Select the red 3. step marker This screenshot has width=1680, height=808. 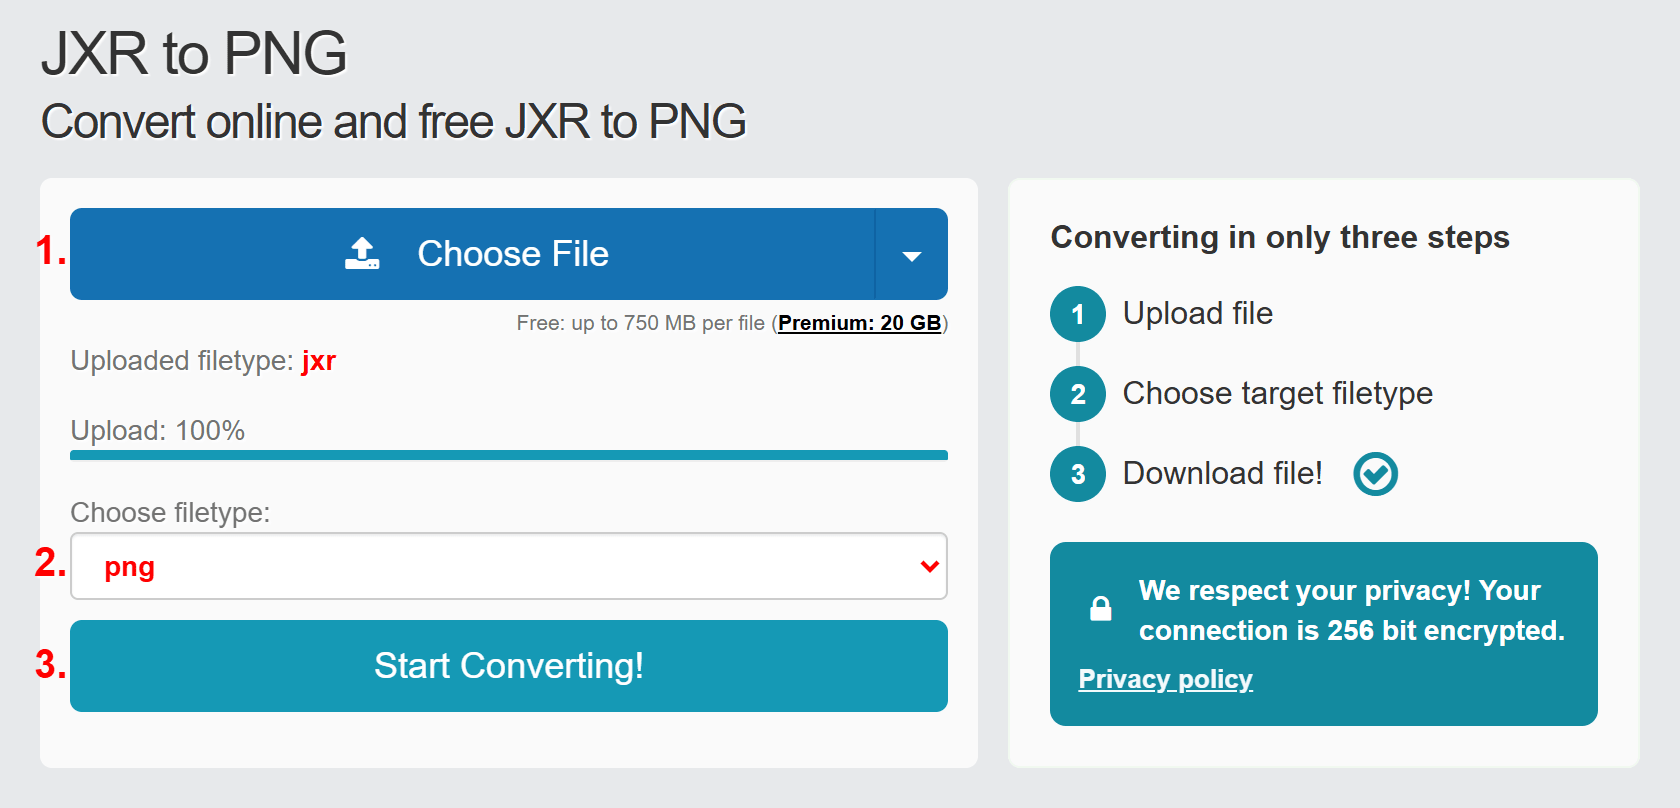click(x=48, y=664)
